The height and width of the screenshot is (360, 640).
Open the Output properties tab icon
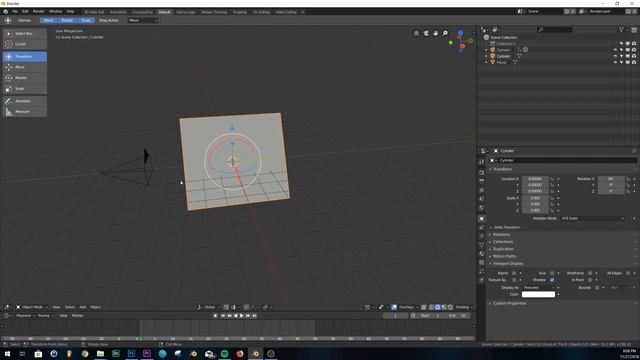482,181
